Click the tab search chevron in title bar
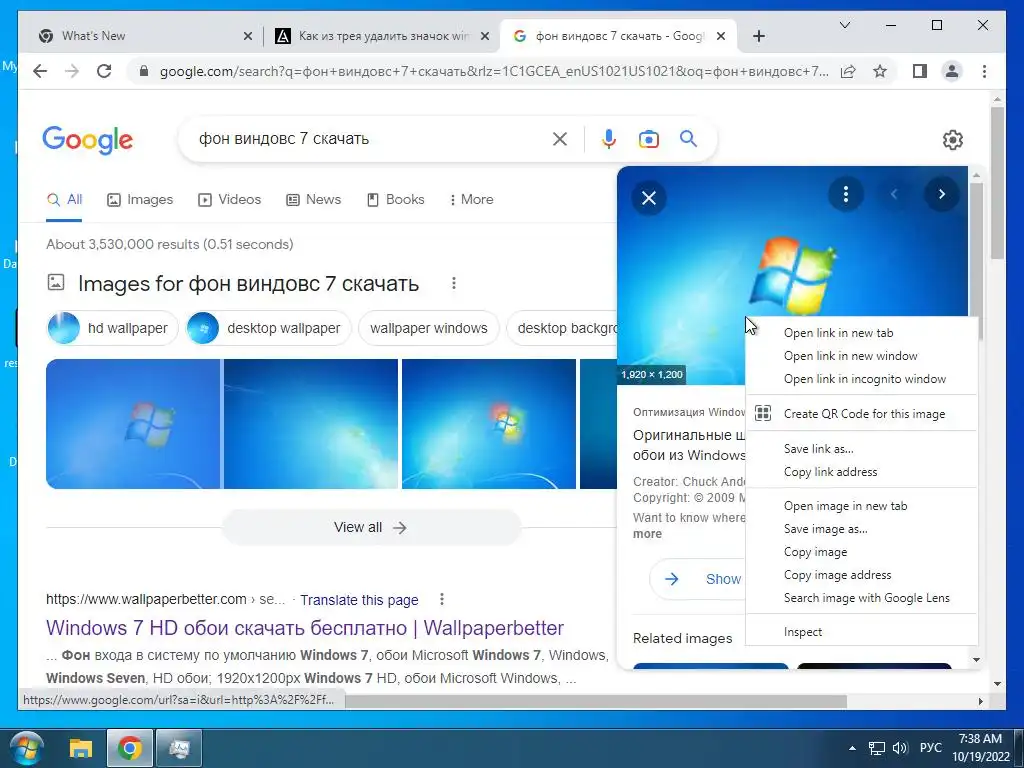This screenshot has height=768, width=1024. tap(844, 25)
